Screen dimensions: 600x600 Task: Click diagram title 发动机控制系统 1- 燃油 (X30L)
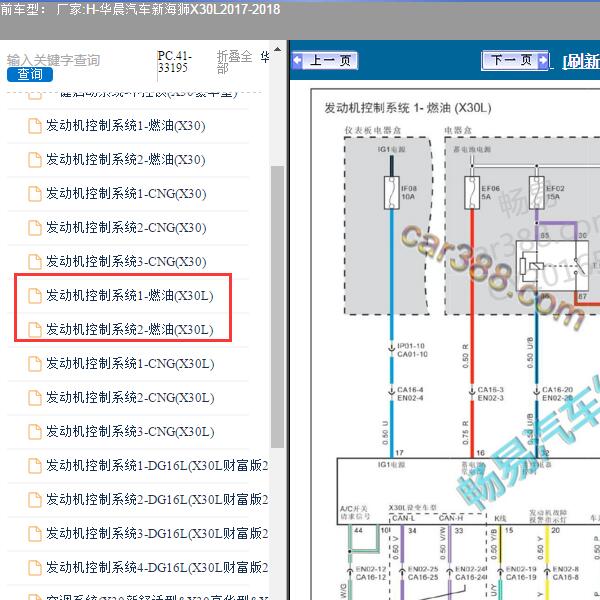(x=408, y=108)
